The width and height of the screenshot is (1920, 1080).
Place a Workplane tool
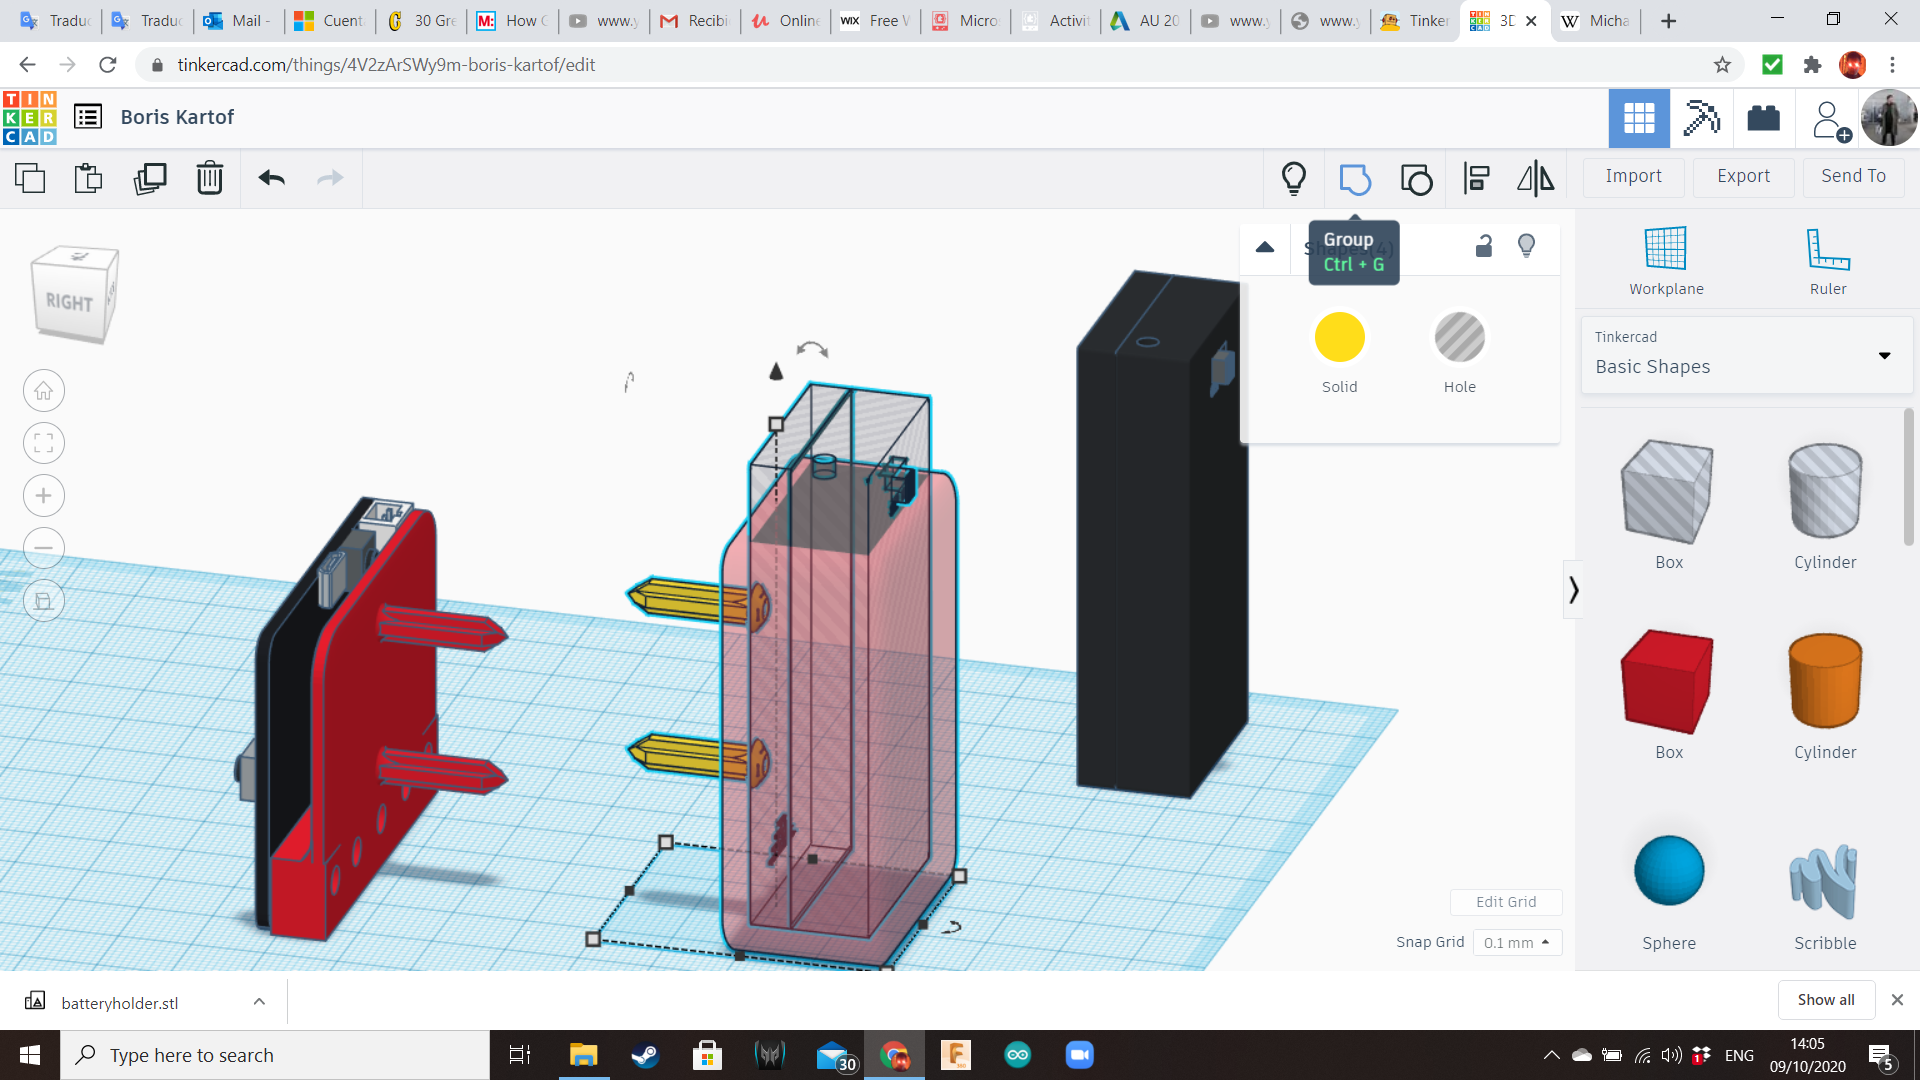coord(1666,260)
